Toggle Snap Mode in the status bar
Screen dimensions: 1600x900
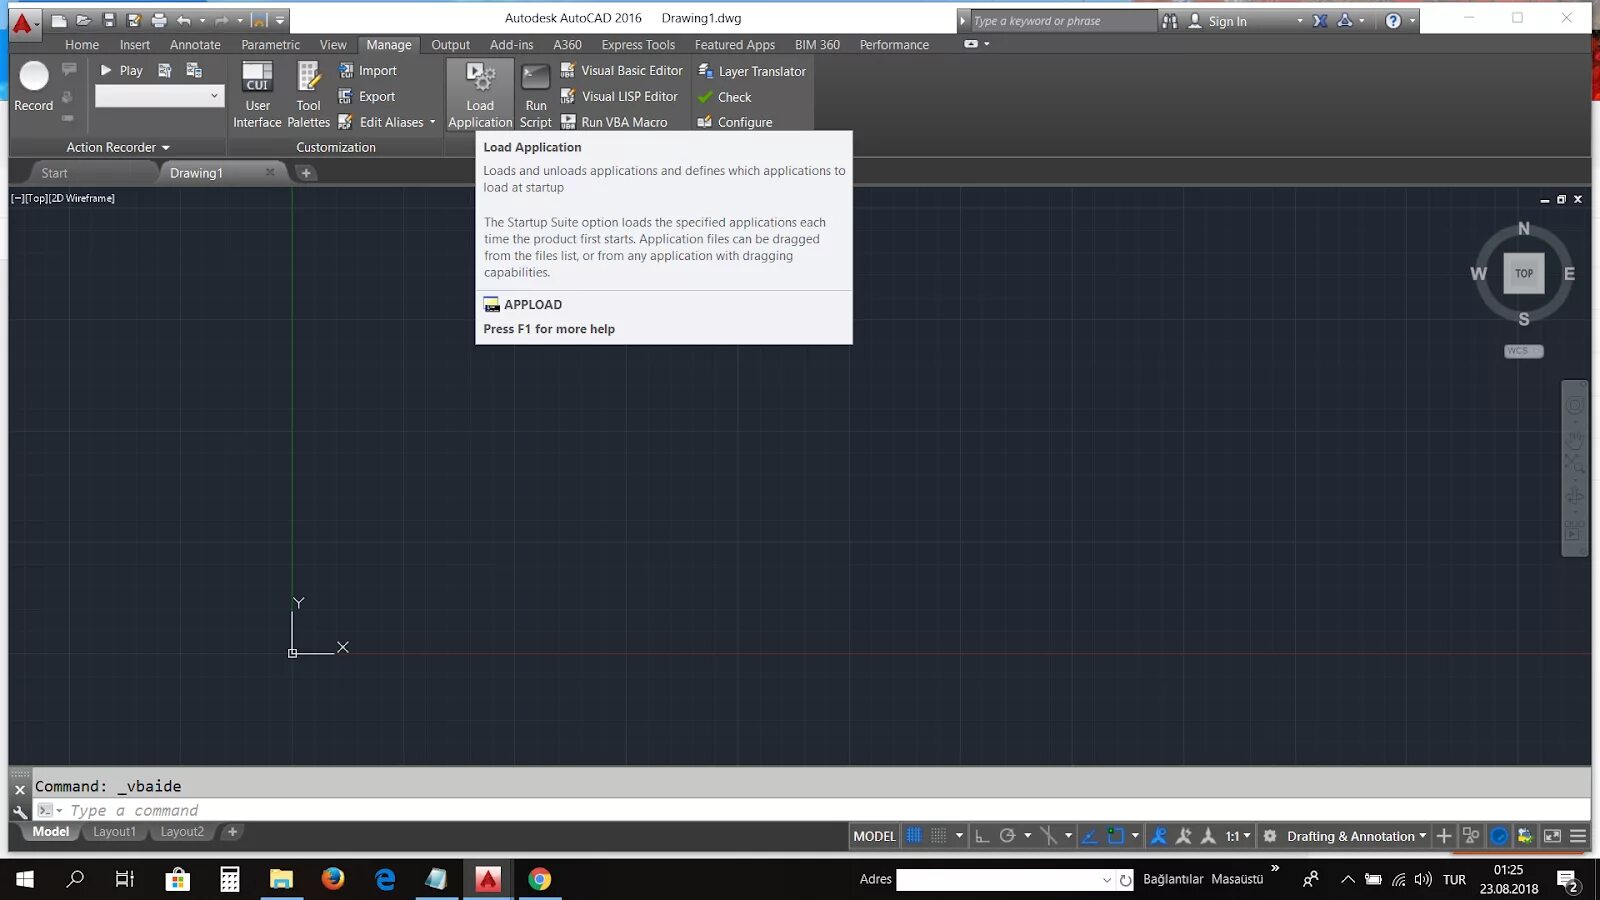[x=938, y=836]
